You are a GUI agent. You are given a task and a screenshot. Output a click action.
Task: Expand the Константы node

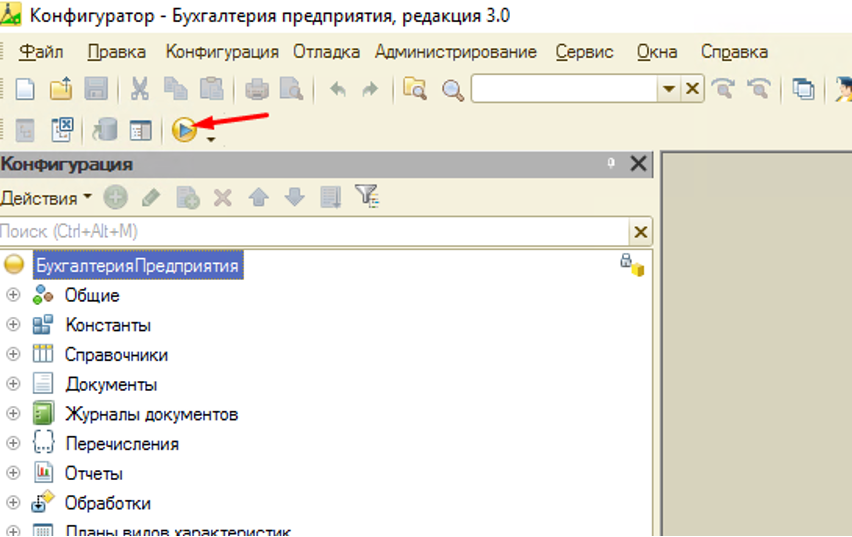[13, 324]
